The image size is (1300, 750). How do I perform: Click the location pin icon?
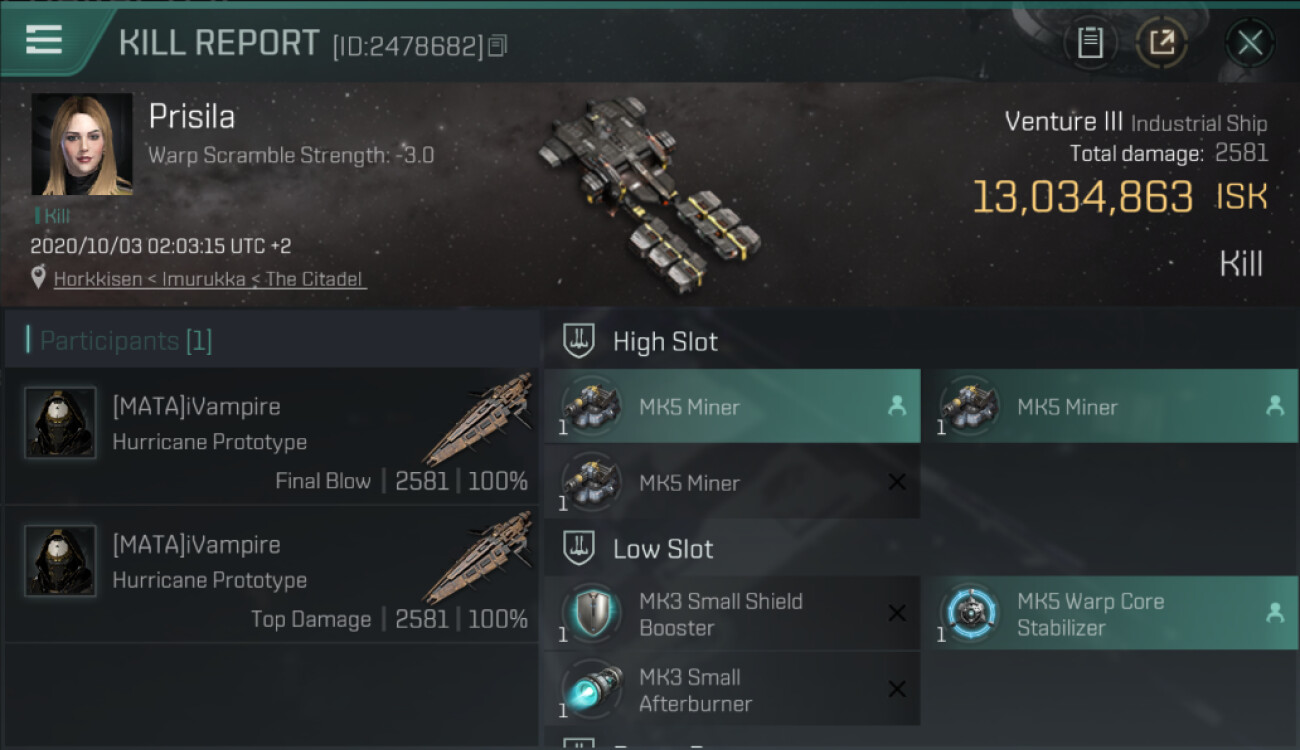[38, 278]
